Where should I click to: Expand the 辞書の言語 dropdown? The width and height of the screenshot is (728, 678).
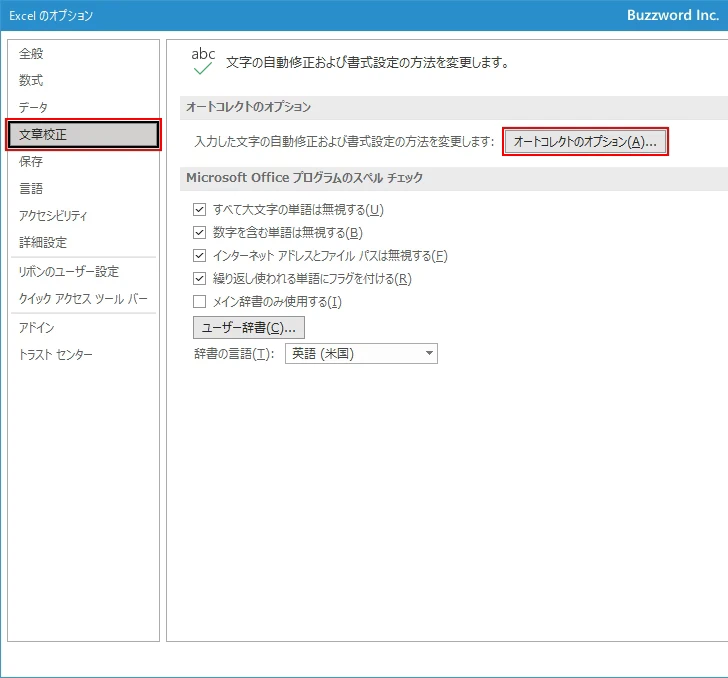(x=361, y=353)
